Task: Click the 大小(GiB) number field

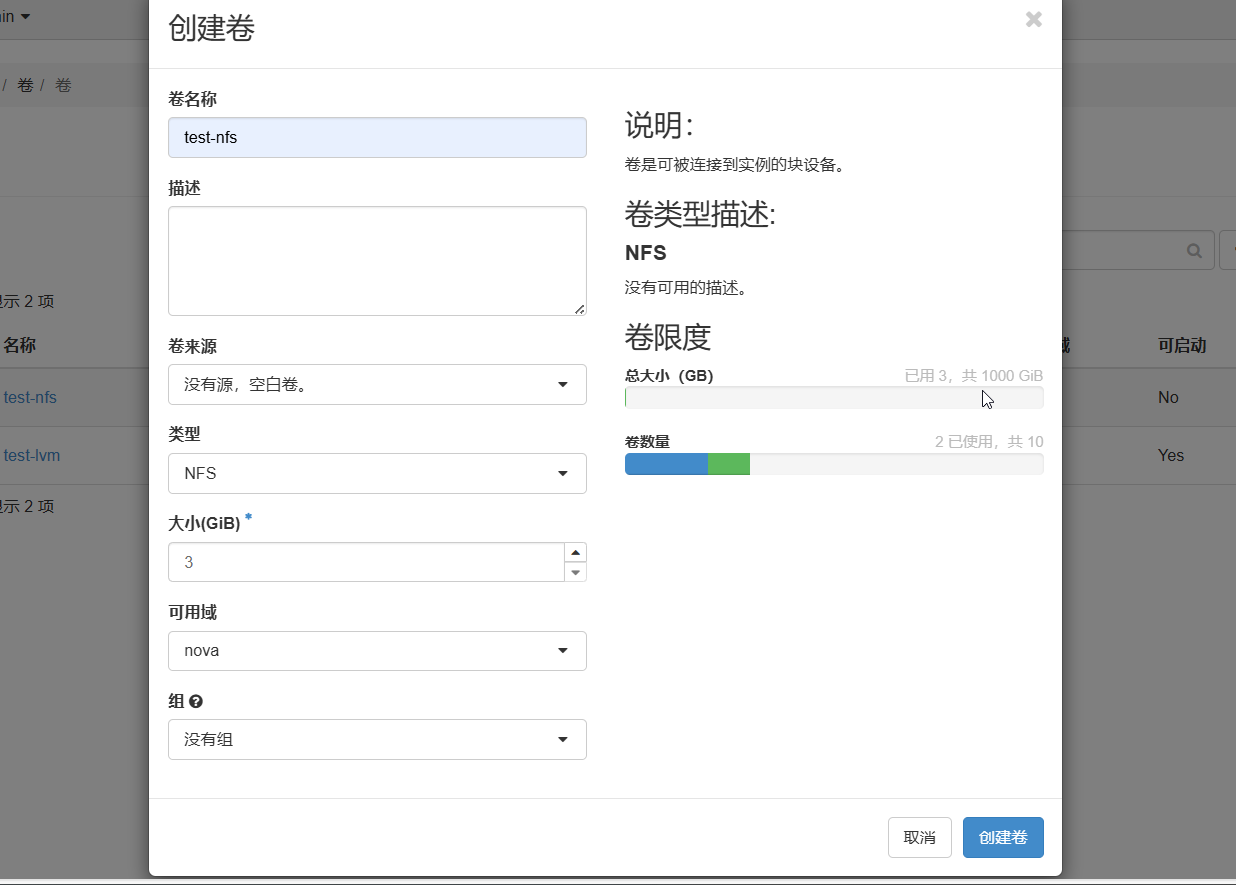Action: click(366, 562)
